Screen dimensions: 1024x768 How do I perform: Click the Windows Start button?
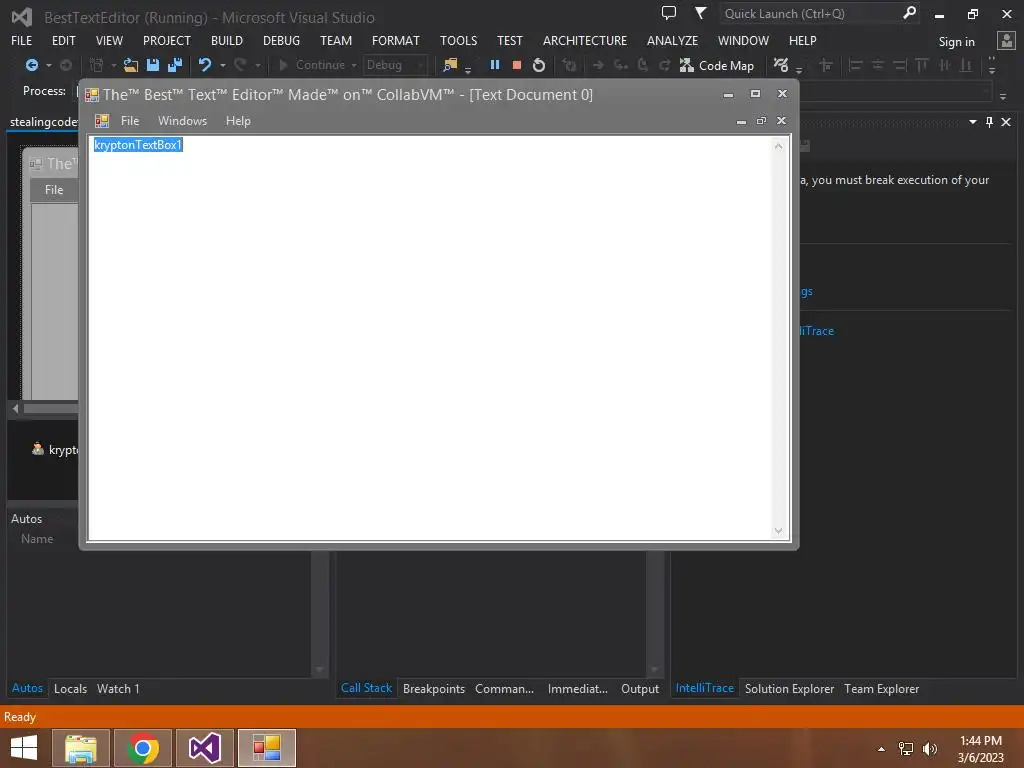24,748
